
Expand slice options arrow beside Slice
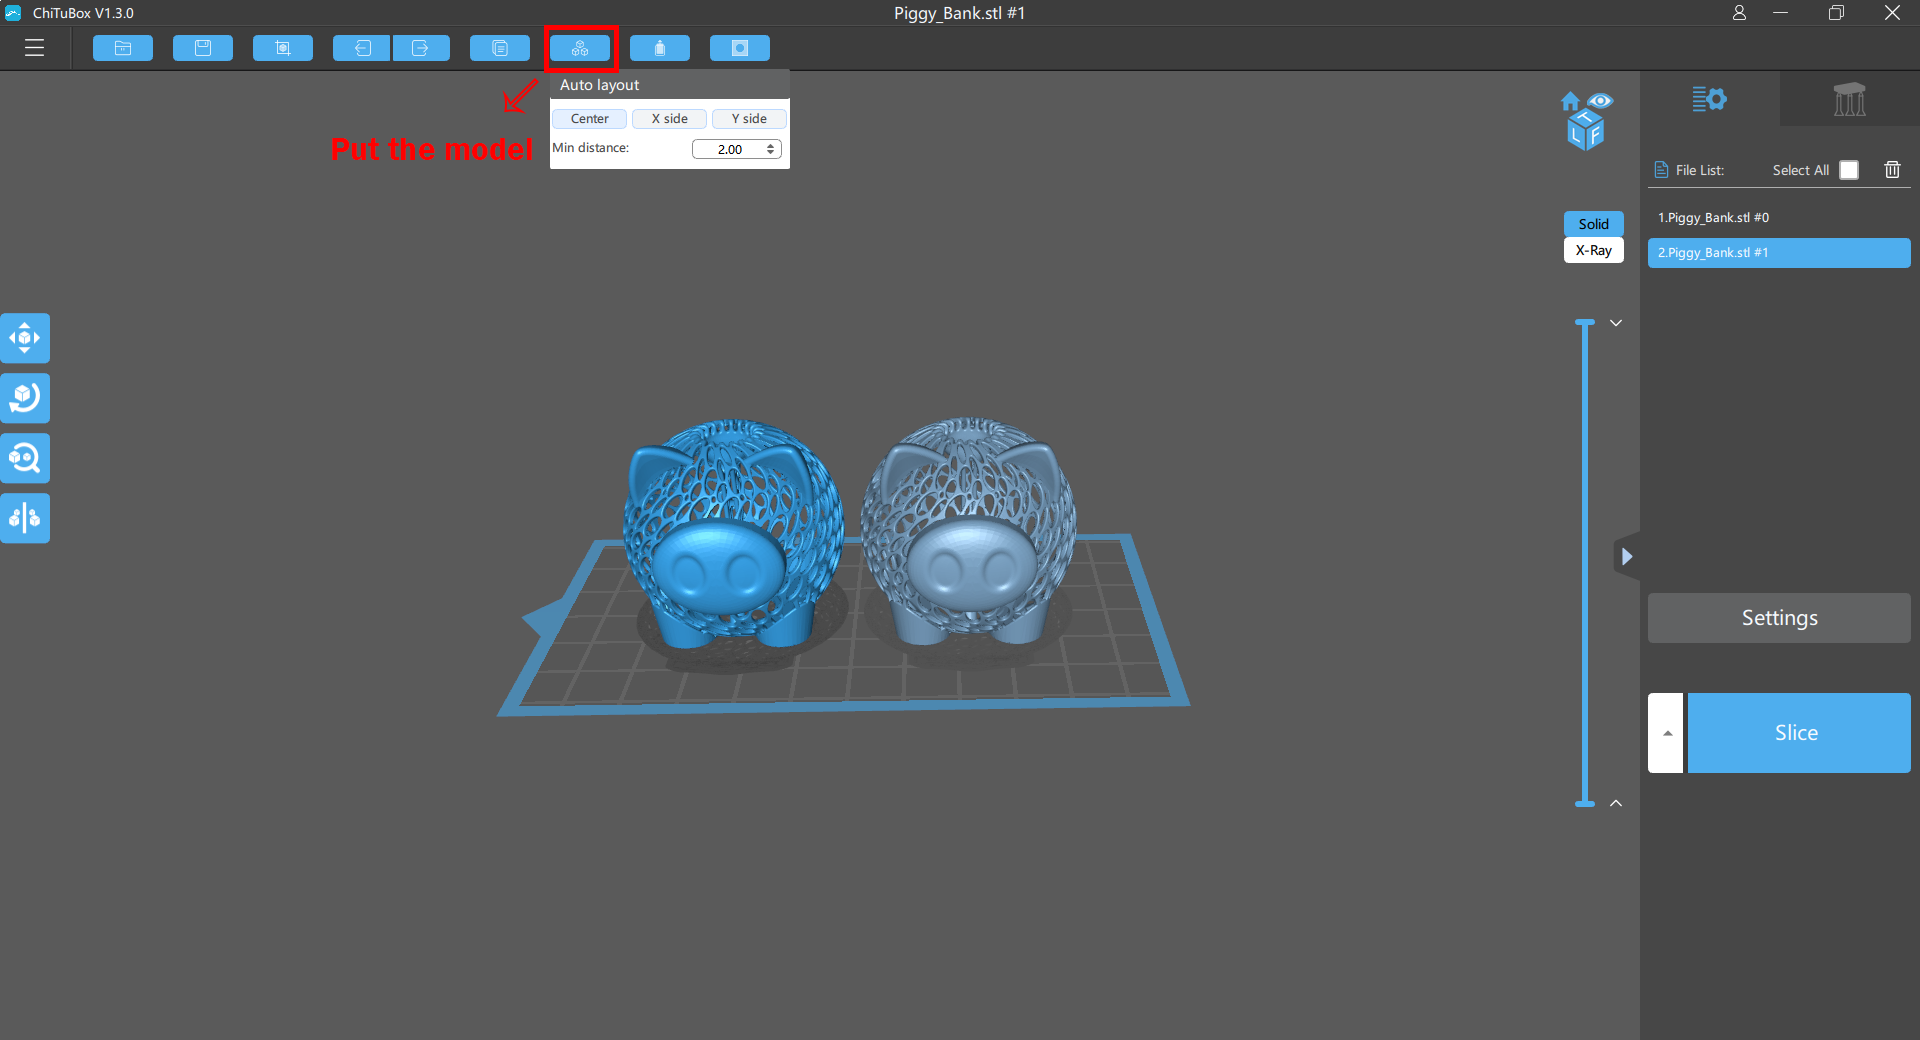(1666, 733)
